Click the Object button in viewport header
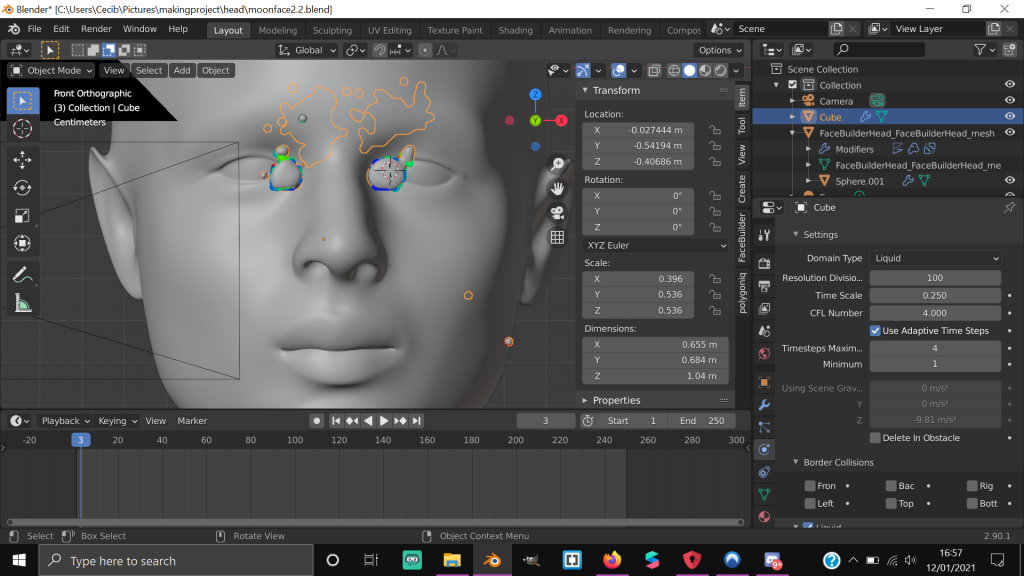This screenshot has width=1024, height=576. tap(216, 71)
